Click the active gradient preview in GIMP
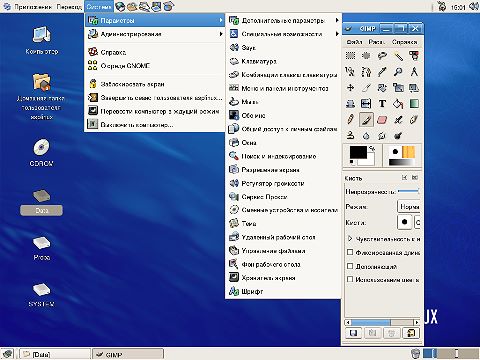Viewport: 480px width, 360px height. click(402, 162)
